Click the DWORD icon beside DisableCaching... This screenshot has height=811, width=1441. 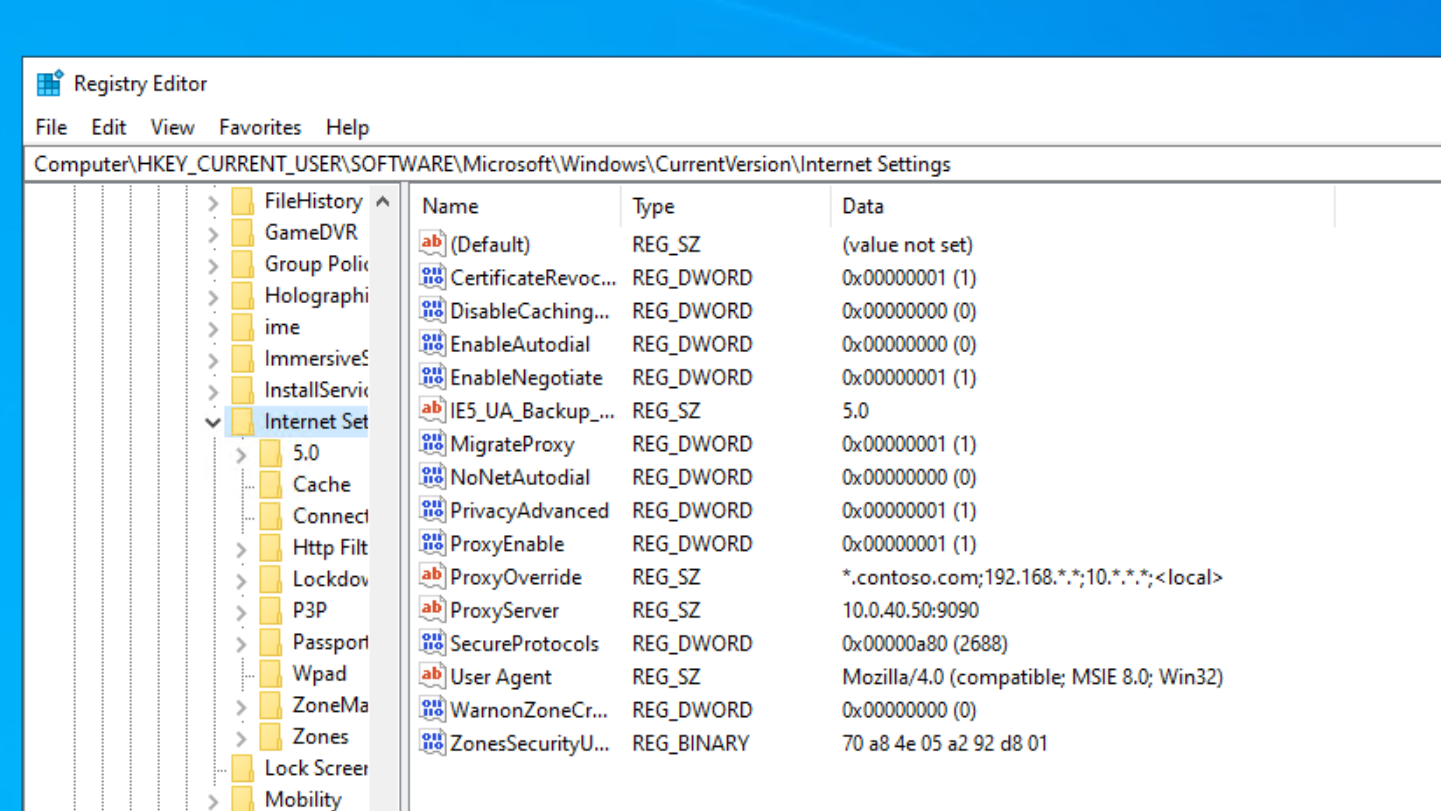click(432, 311)
